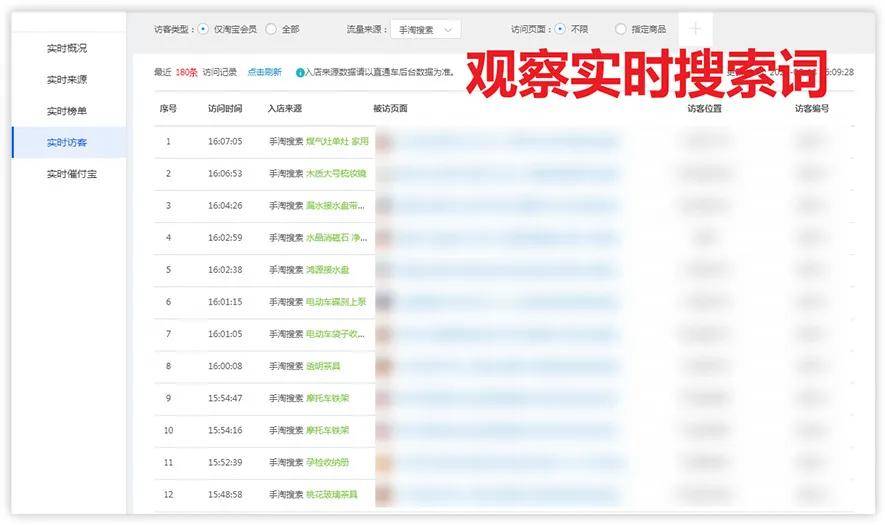Click the search term in the 16:02:38 row
The width and height of the screenshot is (885, 525).
(x=327, y=270)
